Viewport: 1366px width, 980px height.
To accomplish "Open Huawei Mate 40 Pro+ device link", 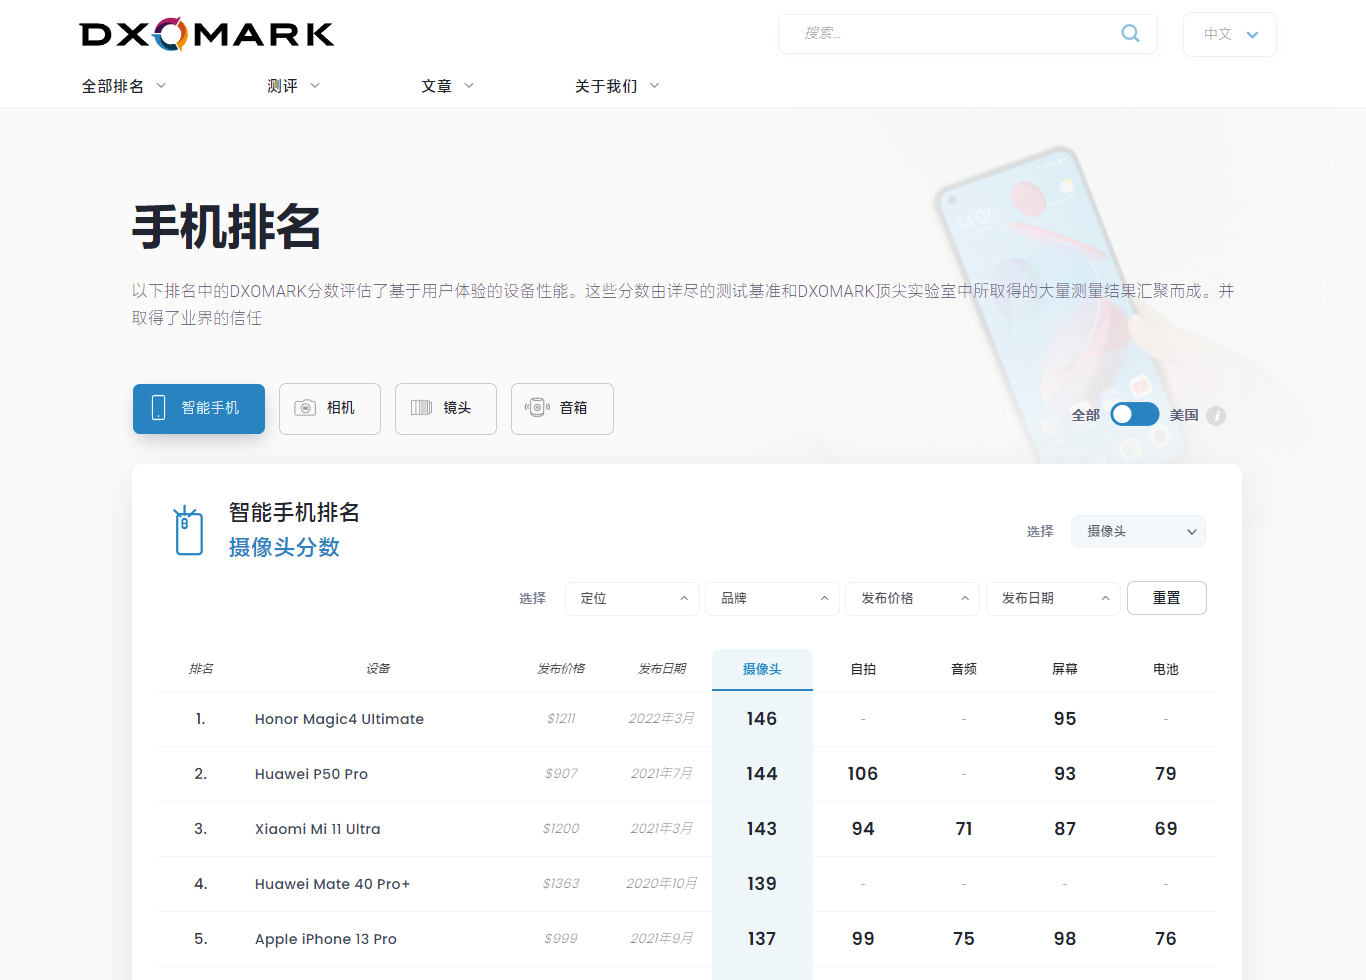I will (332, 884).
